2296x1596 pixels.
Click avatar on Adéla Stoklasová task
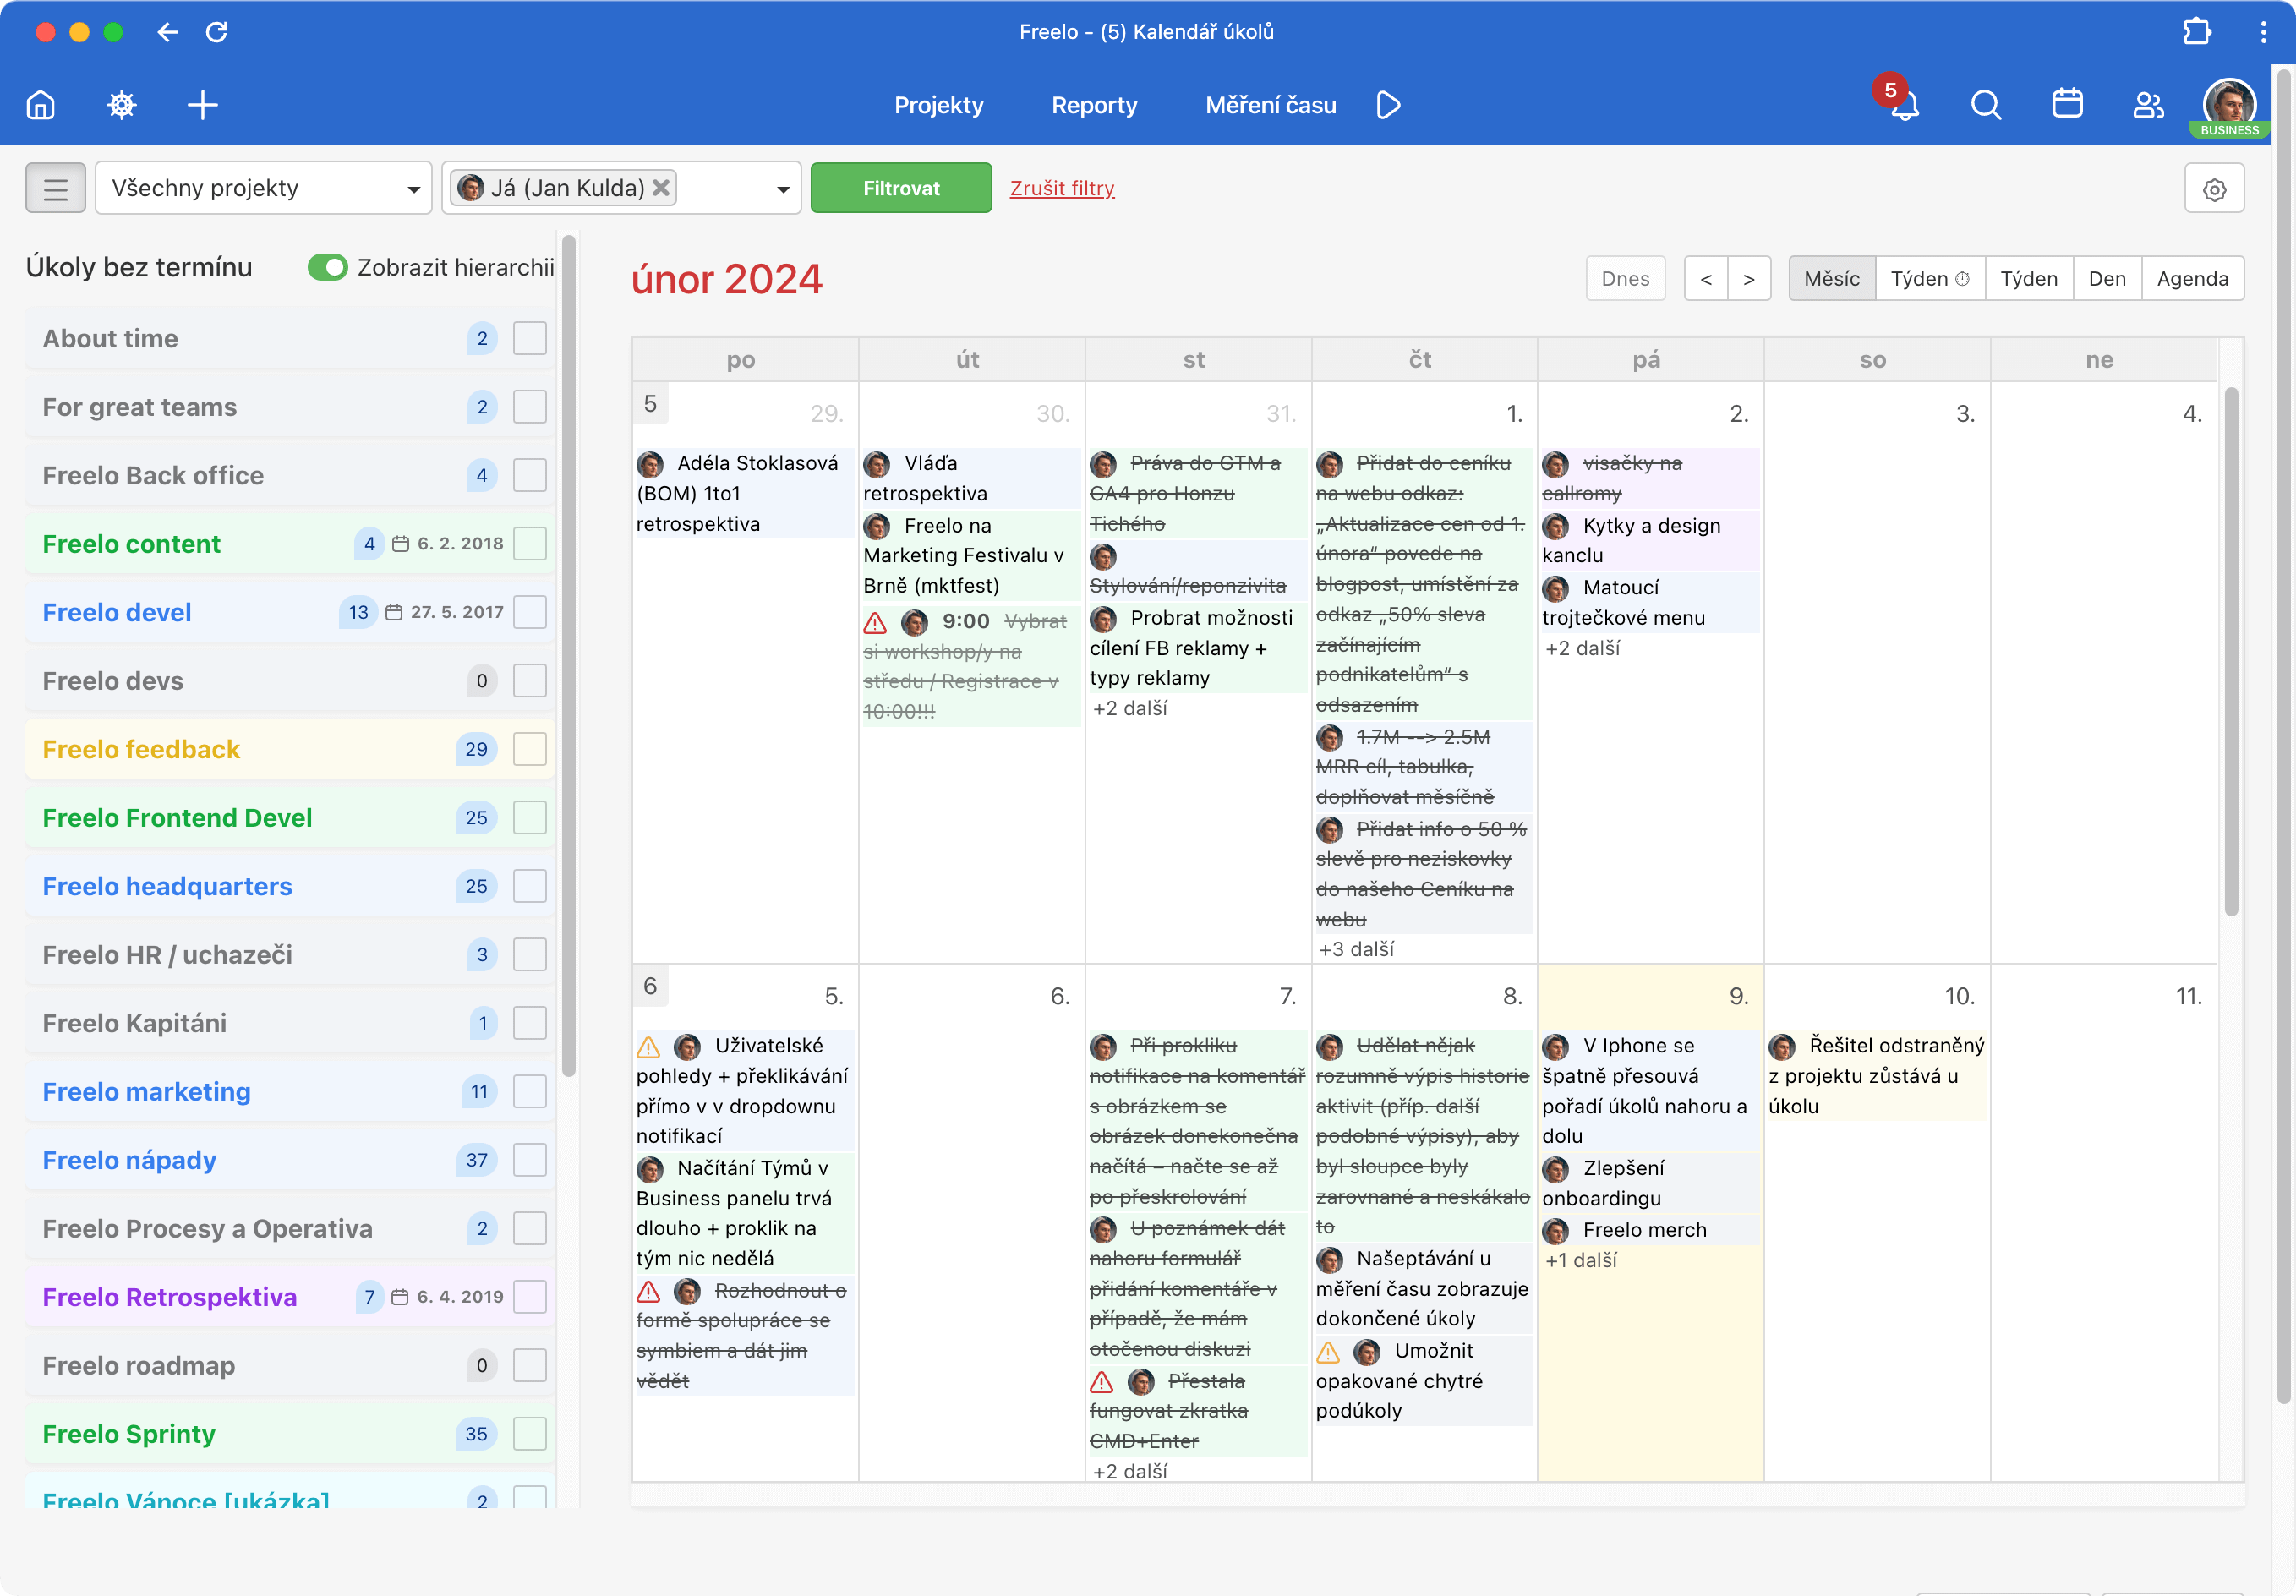coord(651,464)
